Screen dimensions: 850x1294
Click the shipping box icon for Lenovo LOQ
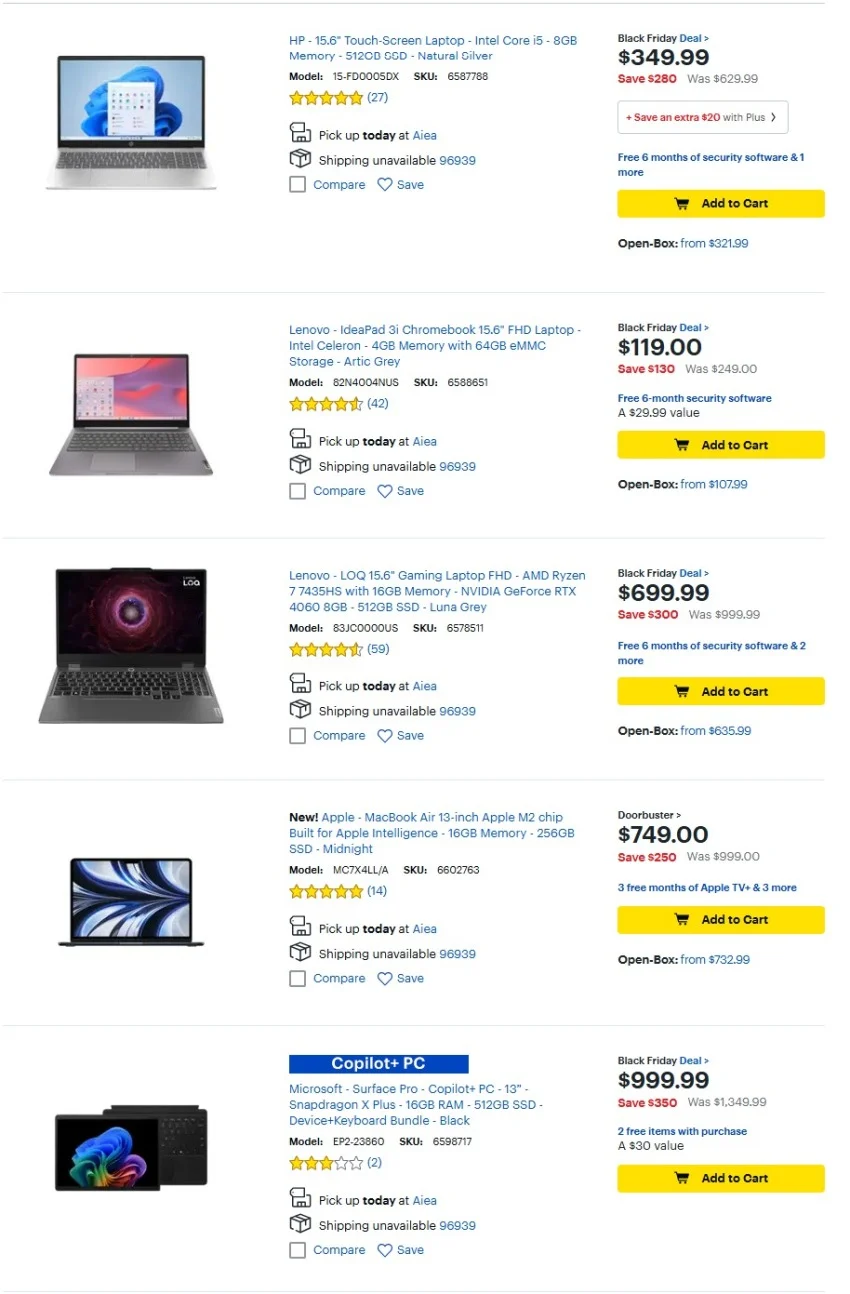[300, 710]
